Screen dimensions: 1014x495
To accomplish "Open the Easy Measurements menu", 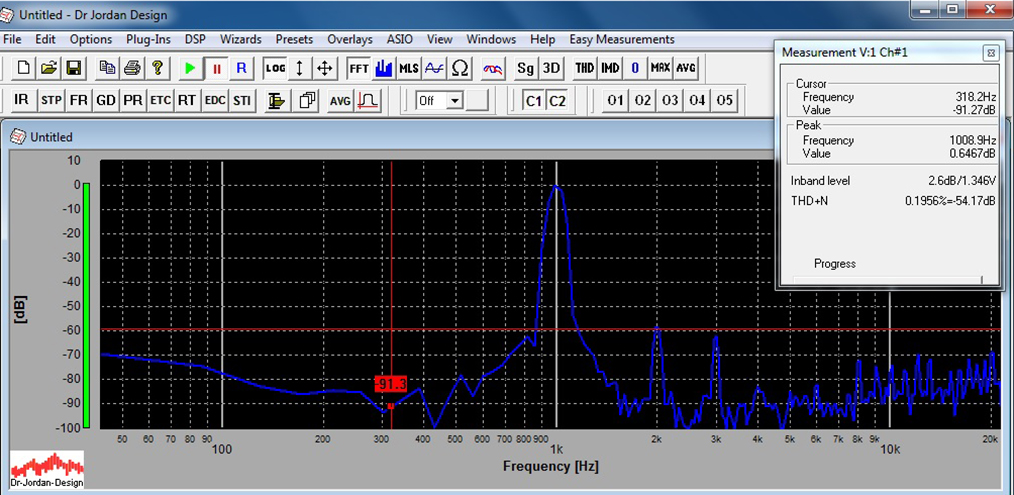I will (x=621, y=39).
